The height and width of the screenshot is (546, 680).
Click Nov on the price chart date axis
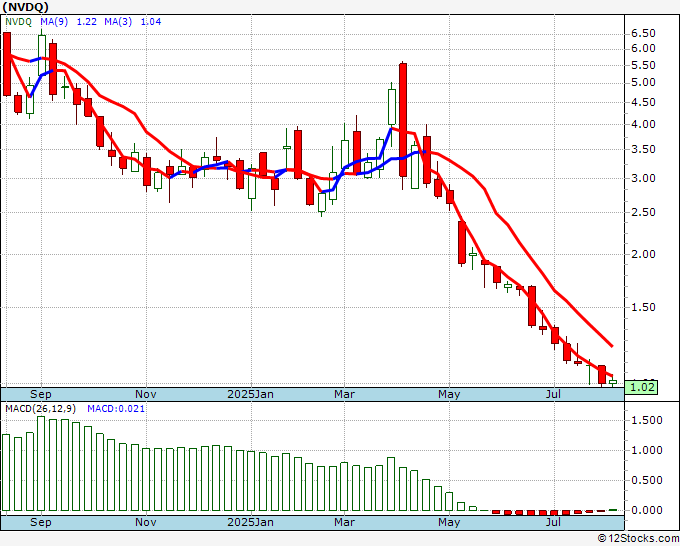coord(146,394)
